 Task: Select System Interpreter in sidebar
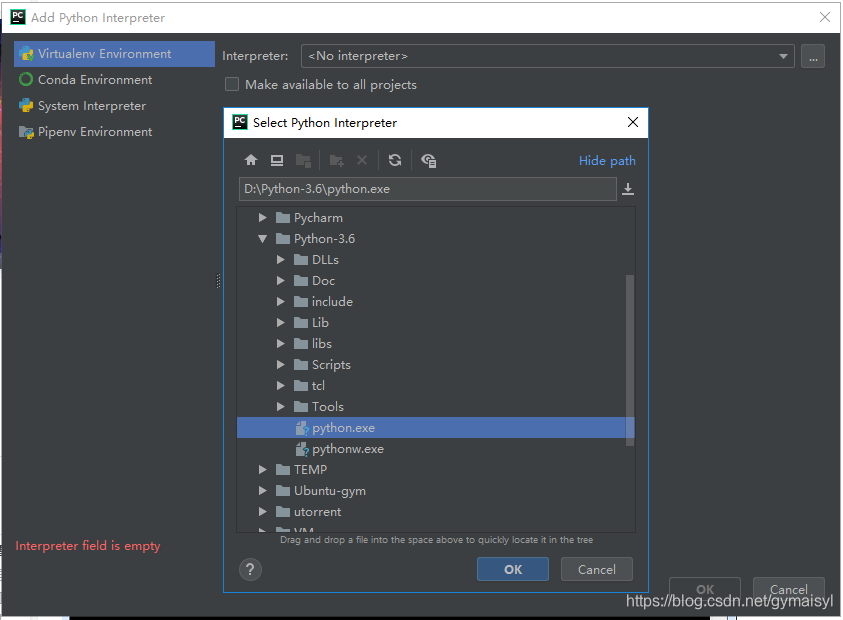point(114,105)
